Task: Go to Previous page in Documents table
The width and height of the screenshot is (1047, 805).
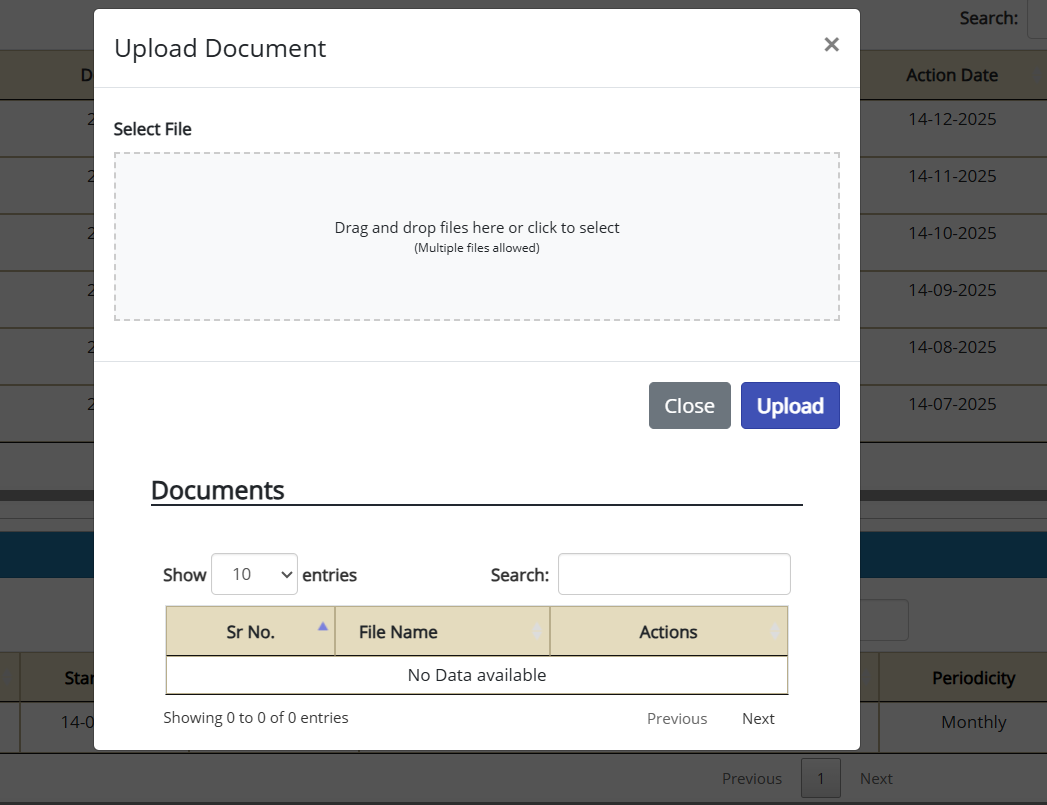Action: click(676, 719)
